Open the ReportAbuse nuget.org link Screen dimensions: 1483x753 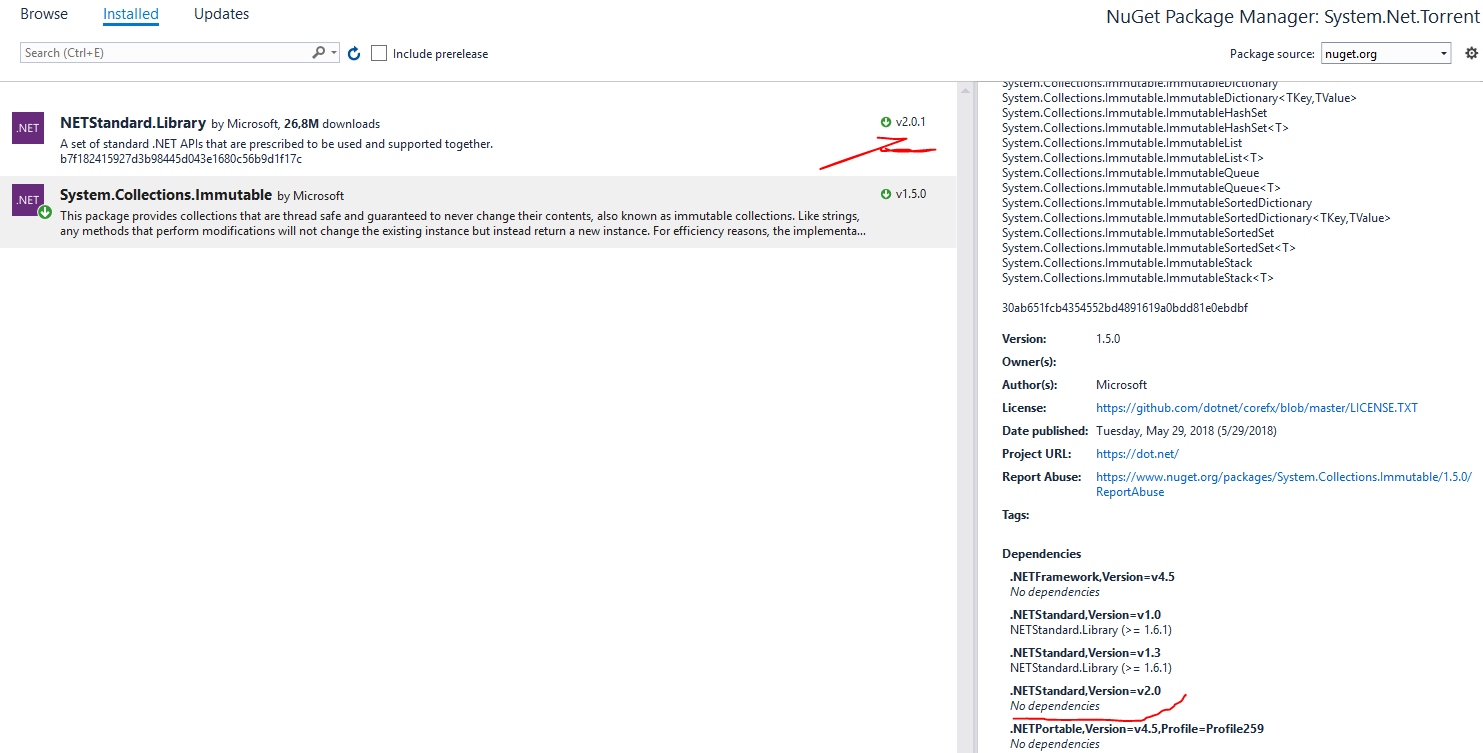click(1284, 484)
